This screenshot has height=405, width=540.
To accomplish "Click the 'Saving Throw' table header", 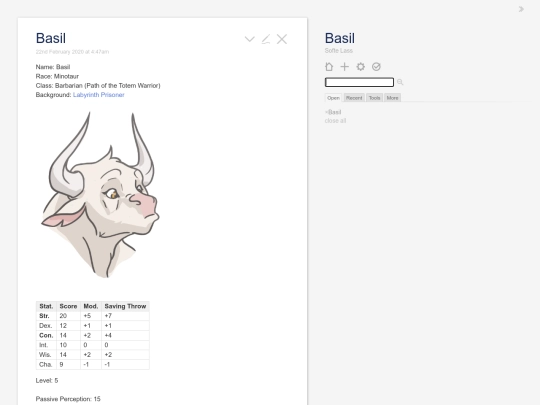I will pos(125,306).
